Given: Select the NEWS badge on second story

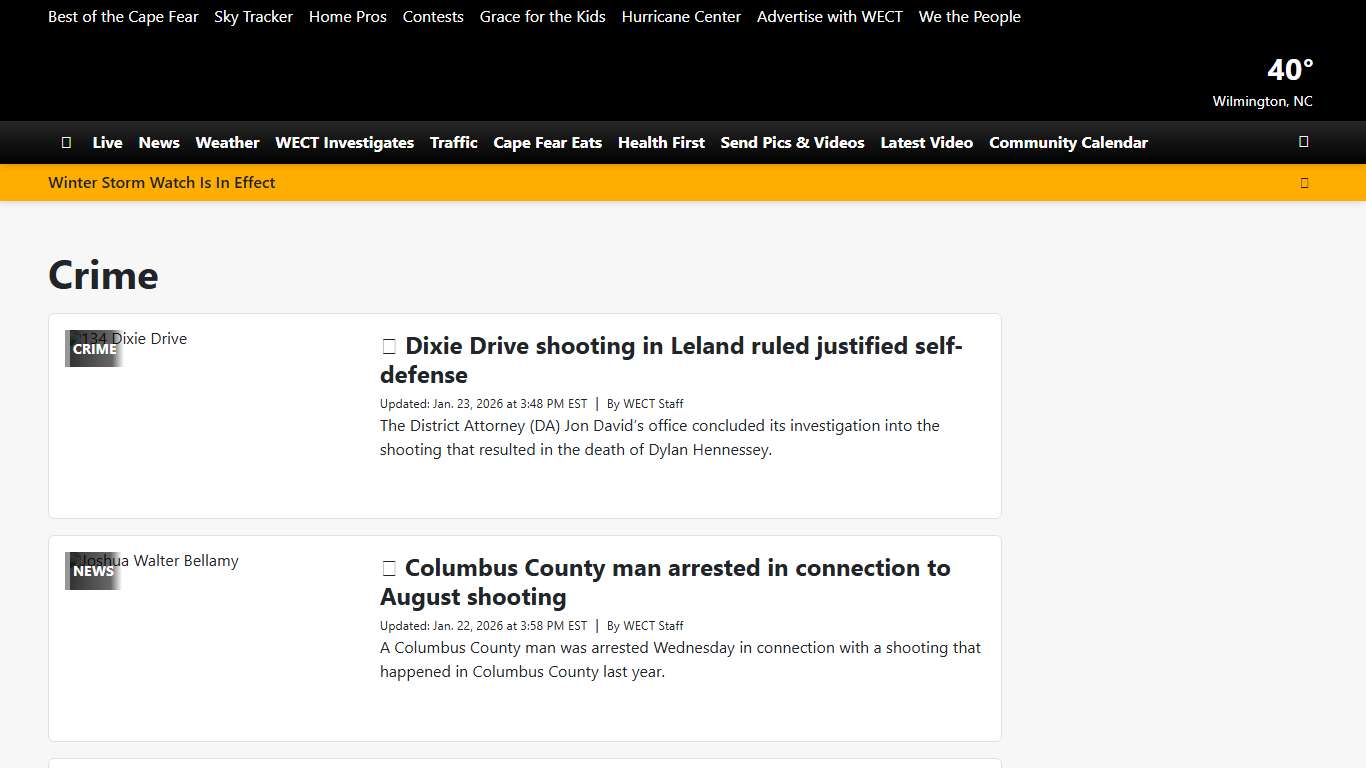Looking at the screenshot, I should [93, 571].
